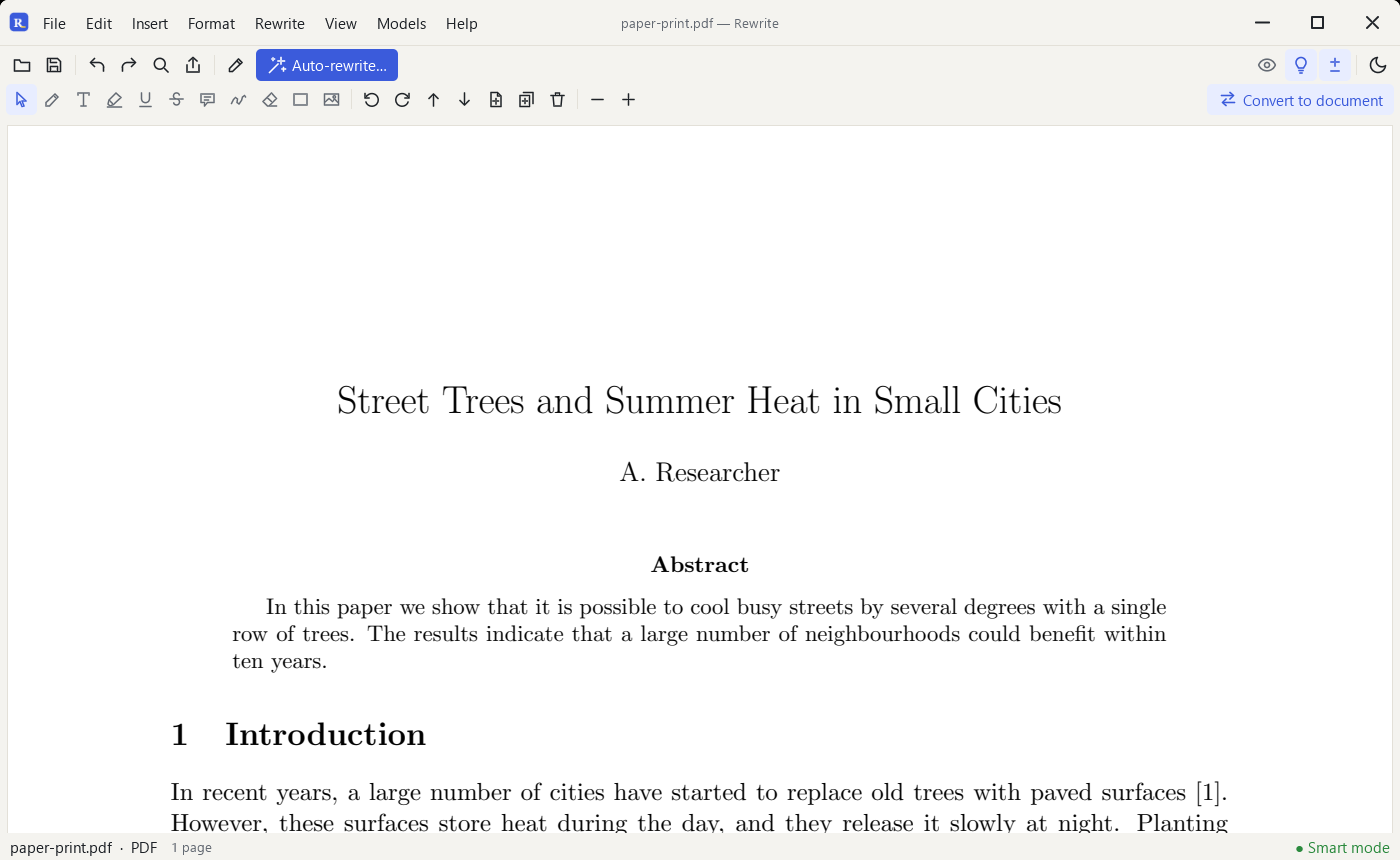The height and width of the screenshot is (860, 1400).
Task: Add a new page with the page-plus icon
Action: coord(495,100)
